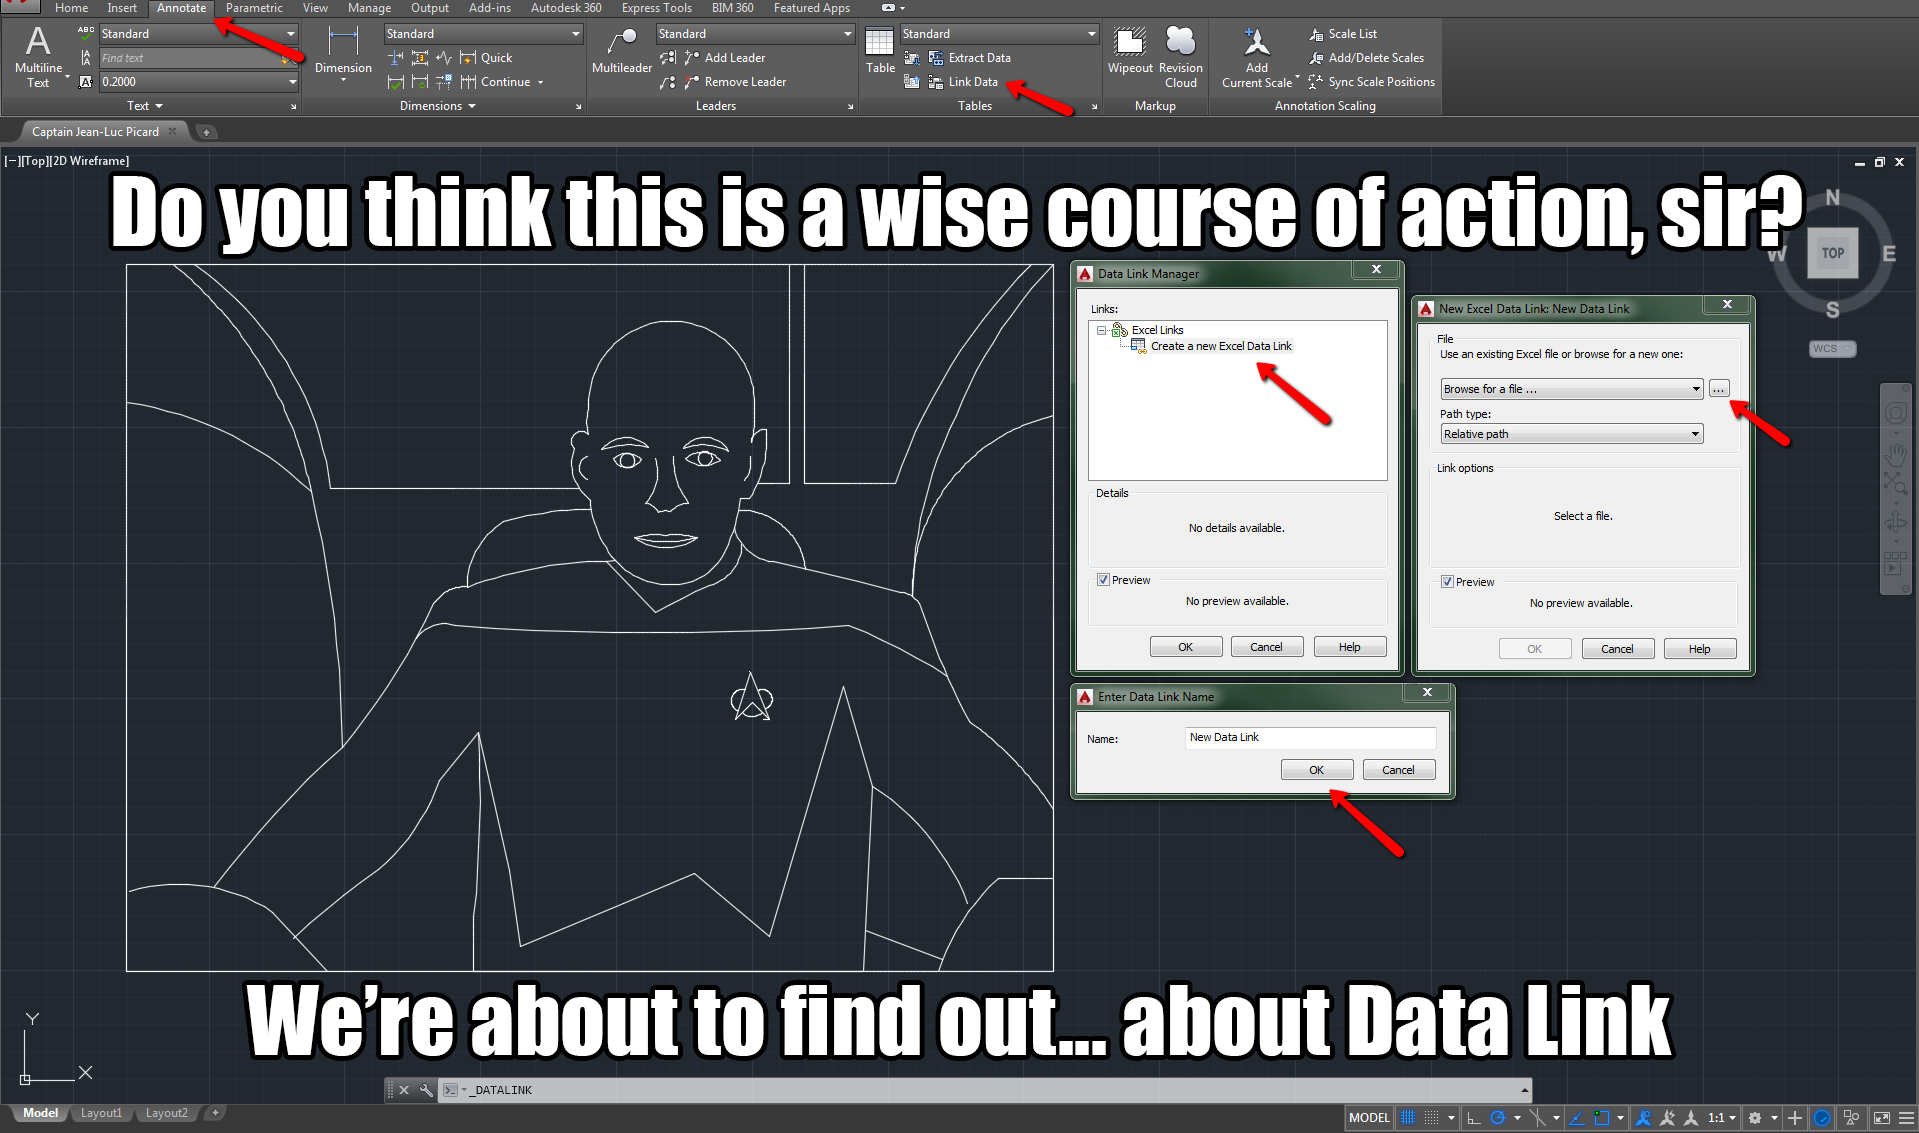The height and width of the screenshot is (1133, 1919).
Task: Click Link Data in Tables panel
Action: 963,82
